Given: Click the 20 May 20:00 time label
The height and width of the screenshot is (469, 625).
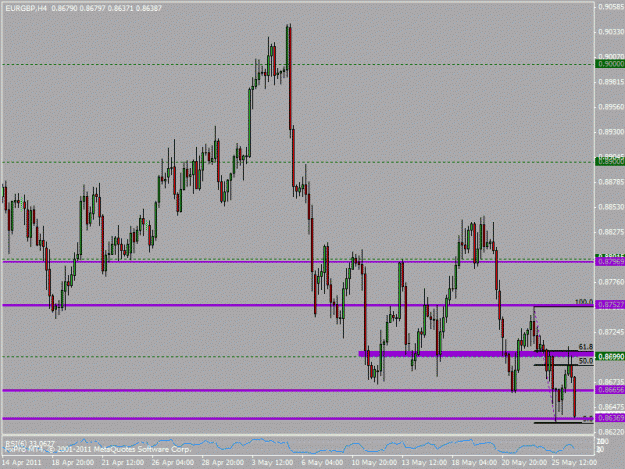Looking at the screenshot, I should point(524,463).
